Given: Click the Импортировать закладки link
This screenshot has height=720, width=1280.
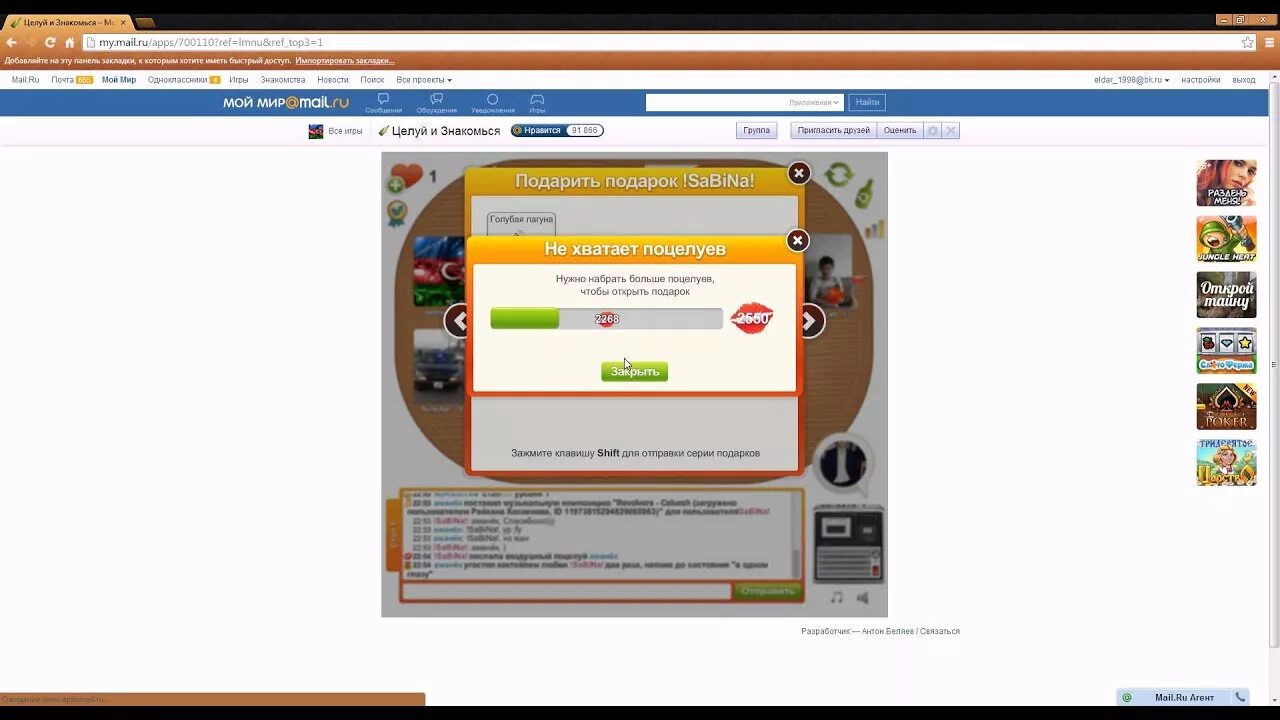Looking at the screenshot, I should pos(345,61).
